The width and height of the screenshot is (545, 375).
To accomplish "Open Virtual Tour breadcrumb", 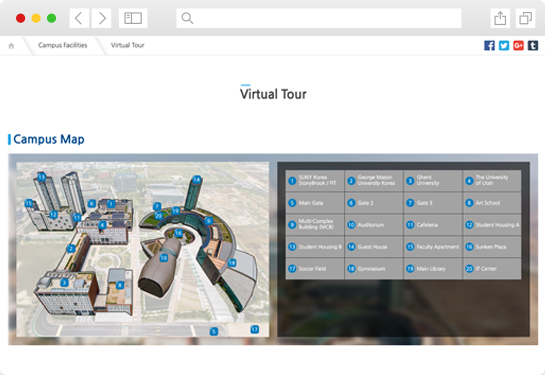I will pos(127,45).
